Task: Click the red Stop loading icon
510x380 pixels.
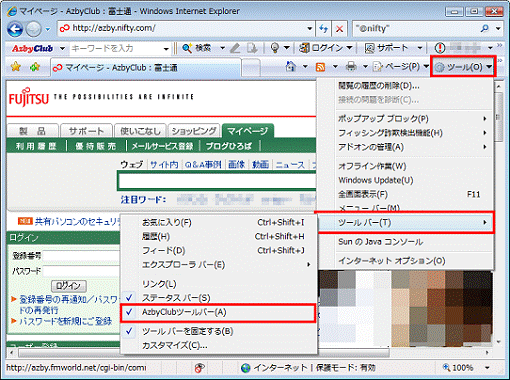Action: [339, 29]
